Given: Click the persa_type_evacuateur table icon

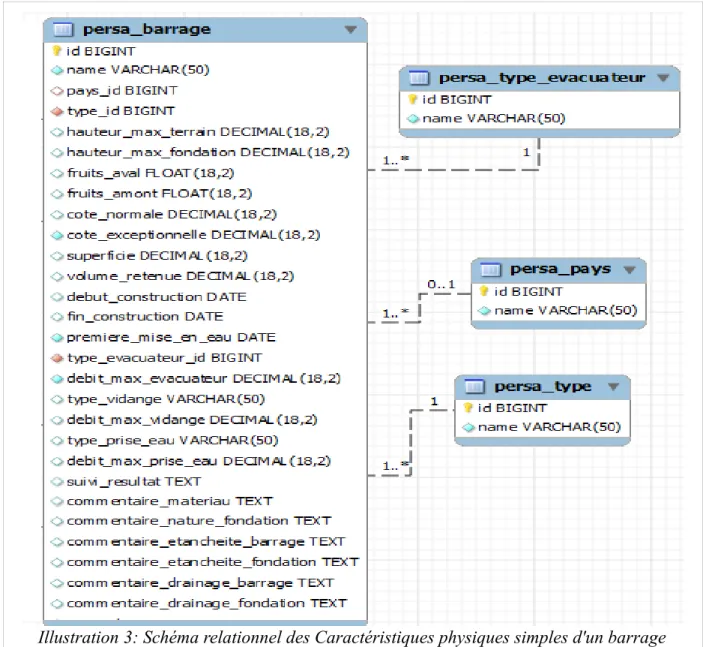Looking at the screenshot, I should [x=419, y=78].
